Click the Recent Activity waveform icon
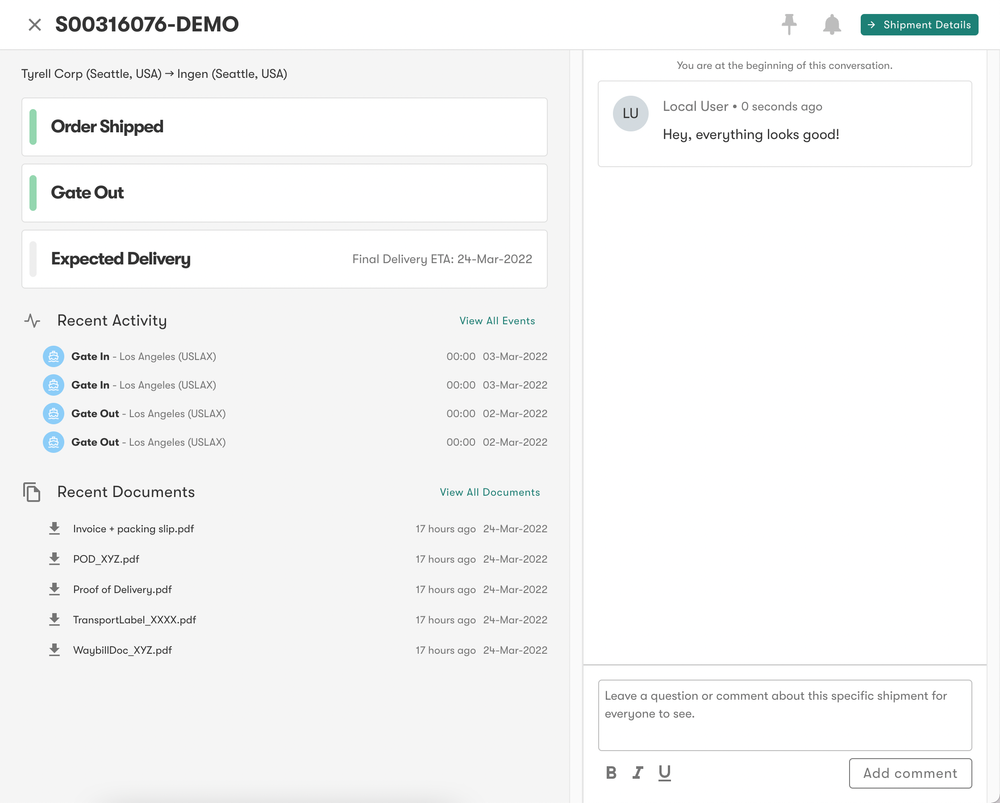Screen dimensions: 1000x803 (x=30, y=320)
